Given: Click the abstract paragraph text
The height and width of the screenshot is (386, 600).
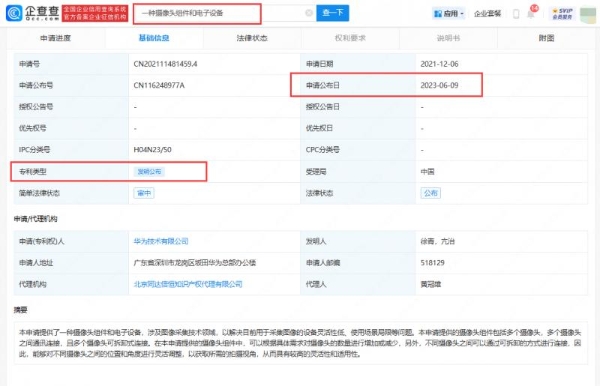Looking at the screenshot, I should point(300,343).
